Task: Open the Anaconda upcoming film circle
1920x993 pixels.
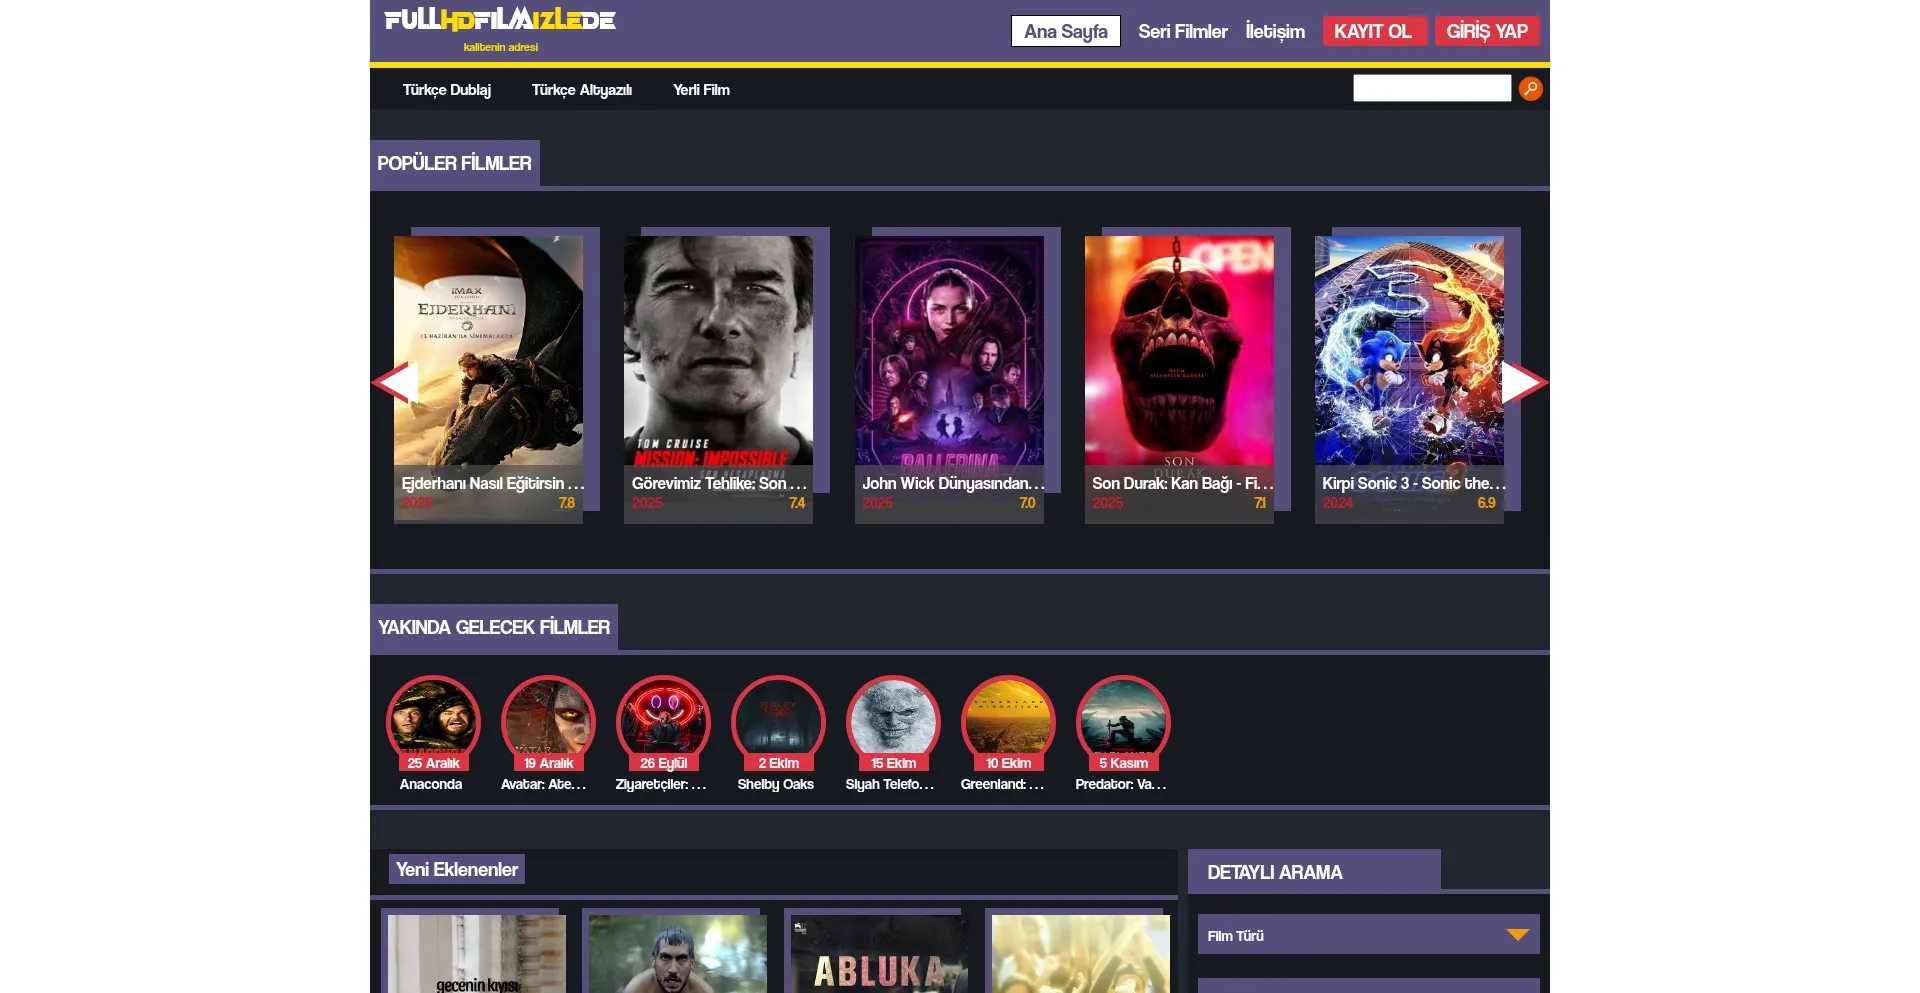Action: (x=433, y=720)
